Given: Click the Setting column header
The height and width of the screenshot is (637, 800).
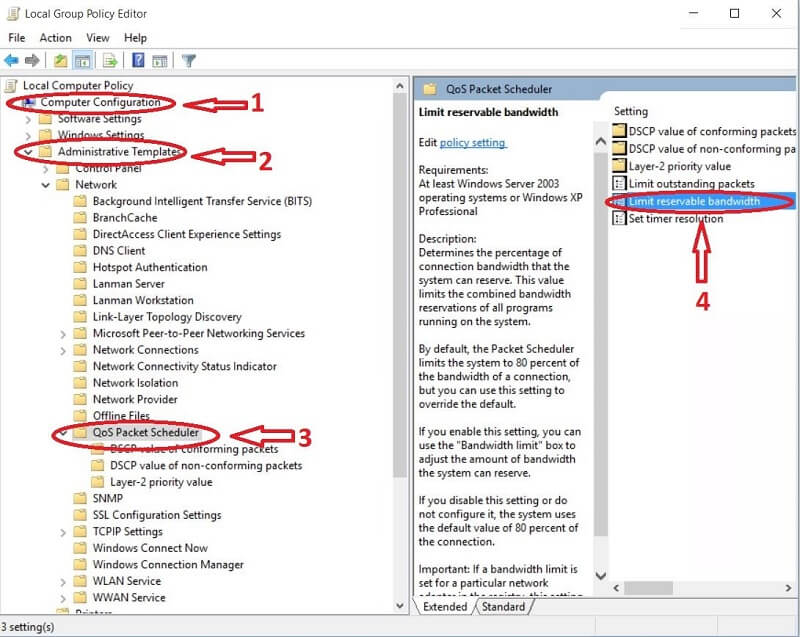Looking at the screenshot, I should 631,111.
